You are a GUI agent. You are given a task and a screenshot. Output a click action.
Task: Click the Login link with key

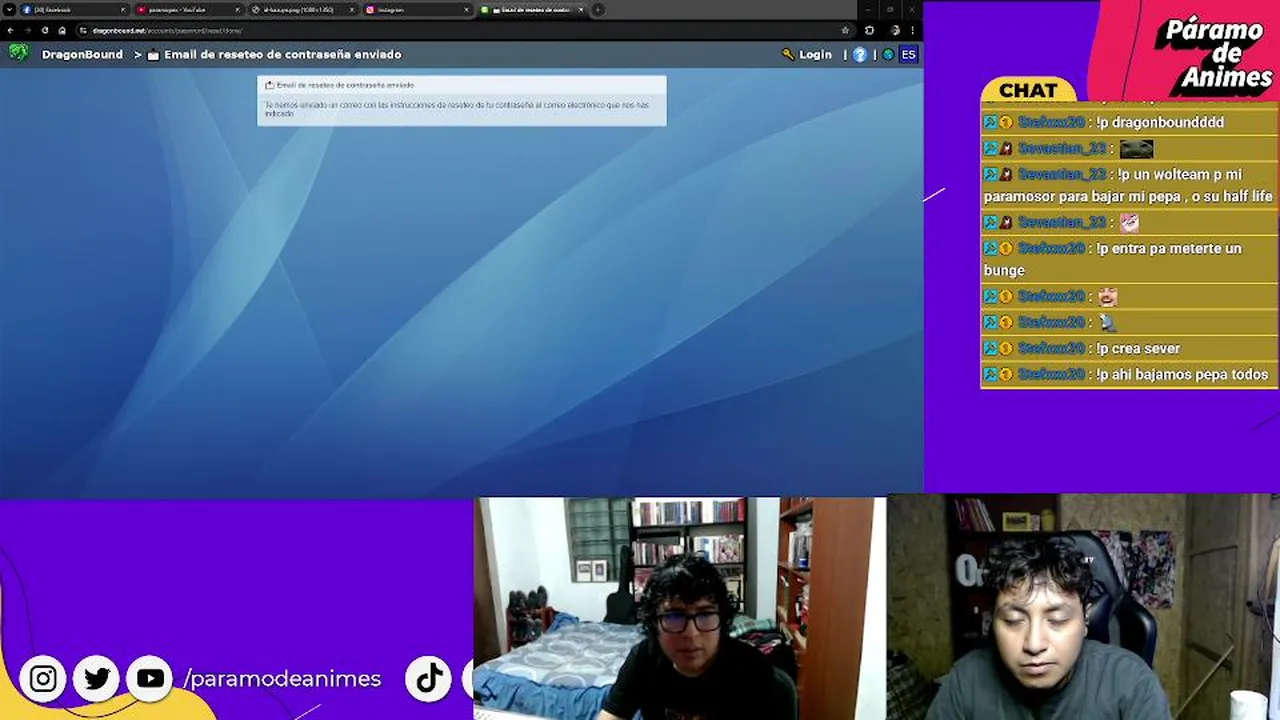pyautogui.click(x=807, y=54)
